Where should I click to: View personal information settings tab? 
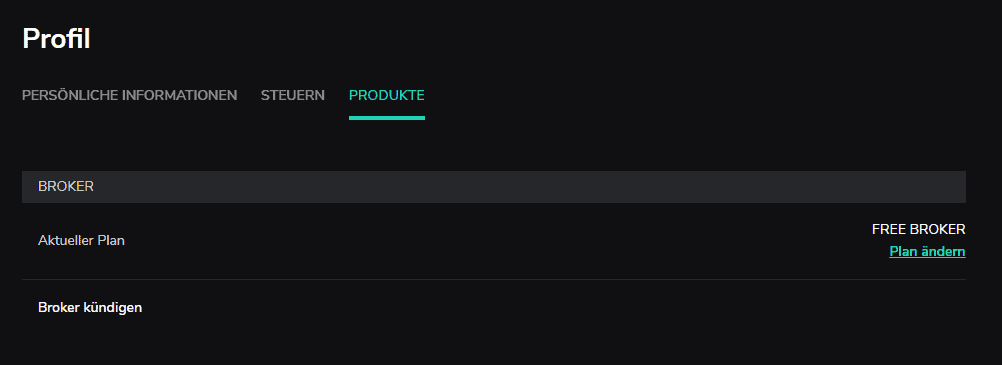pos(130,95)
